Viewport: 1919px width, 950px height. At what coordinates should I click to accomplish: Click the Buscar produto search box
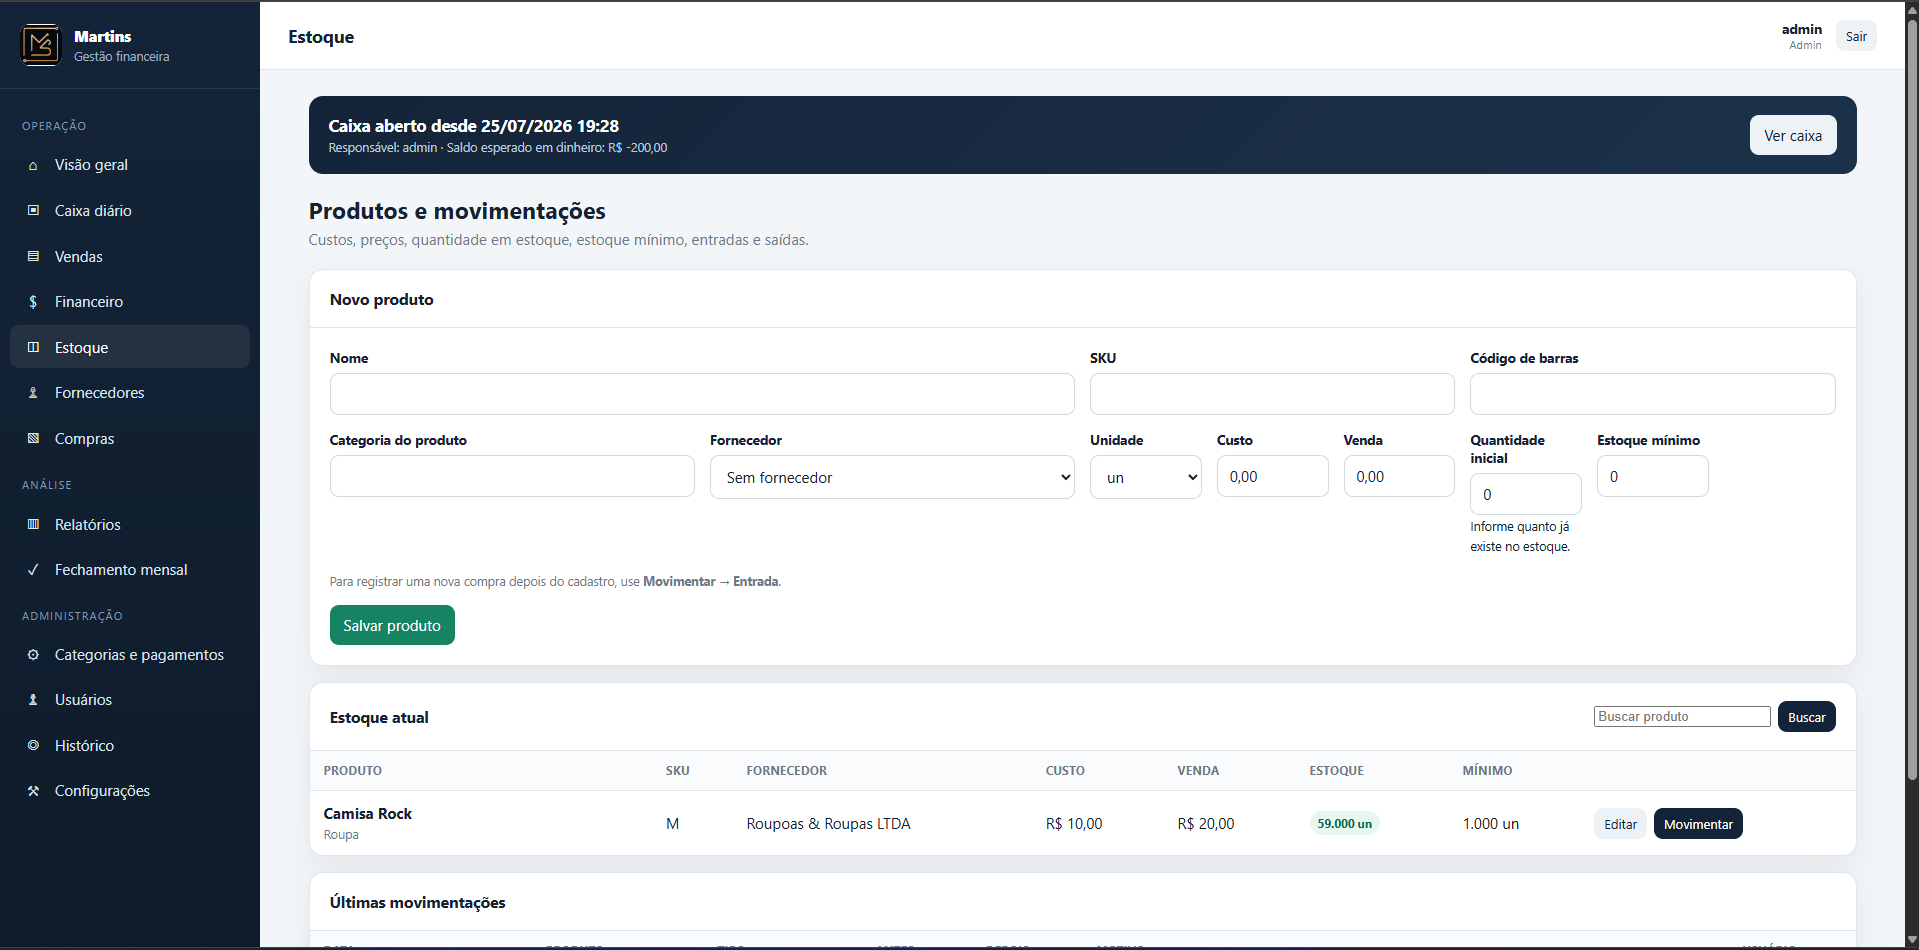click(x=1682, y=716)
